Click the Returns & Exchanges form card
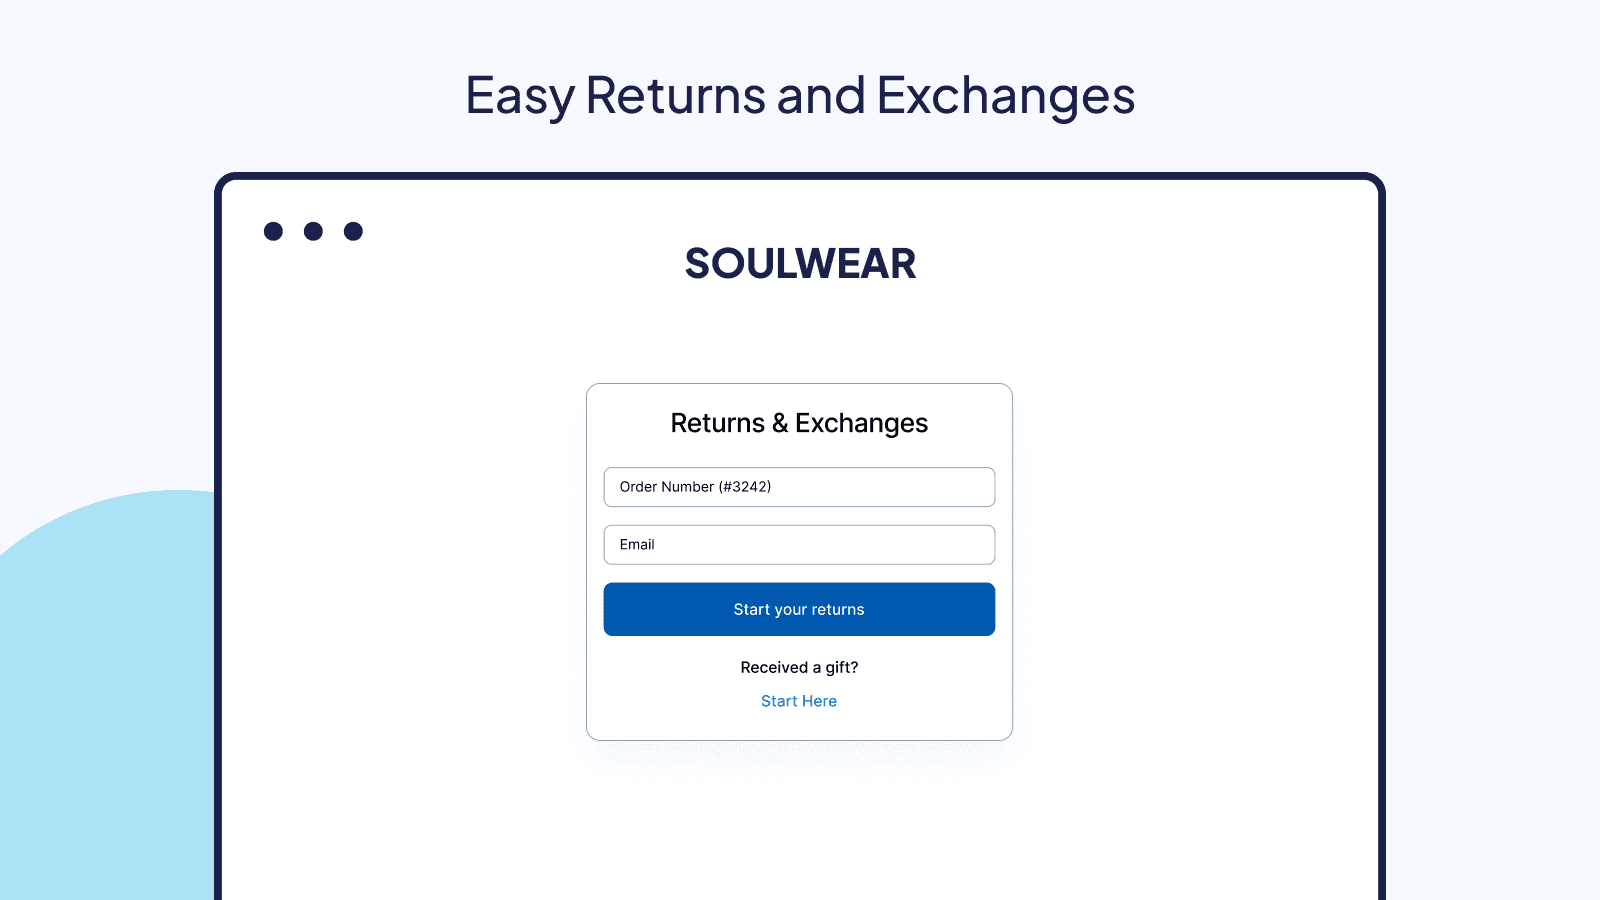The image size is (1600, 900). (799, 560)
